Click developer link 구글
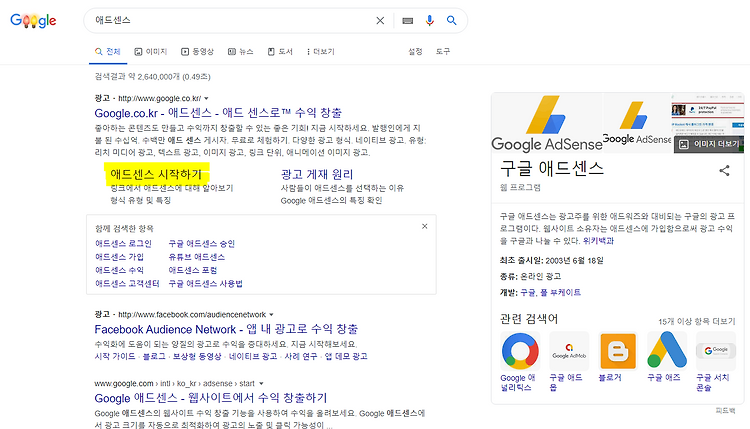This screenshot has height=429, width=750. point(528,293)
